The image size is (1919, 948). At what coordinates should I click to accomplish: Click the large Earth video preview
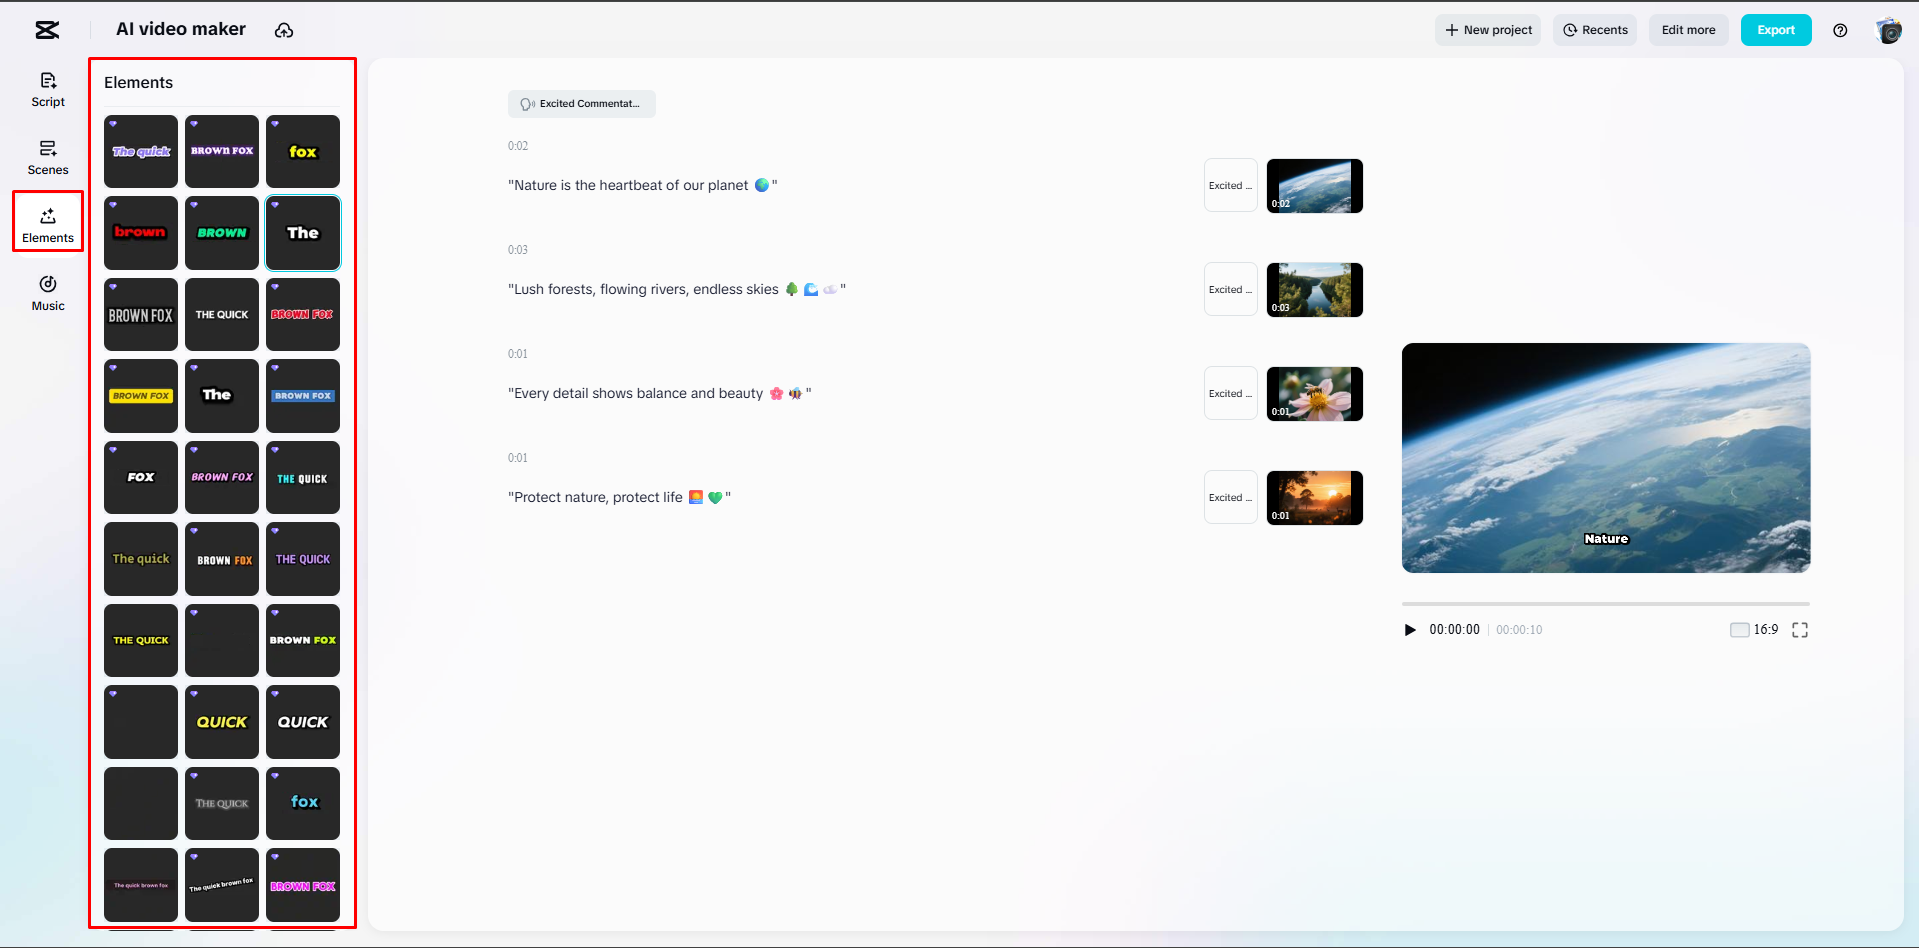click(1606, 458)
